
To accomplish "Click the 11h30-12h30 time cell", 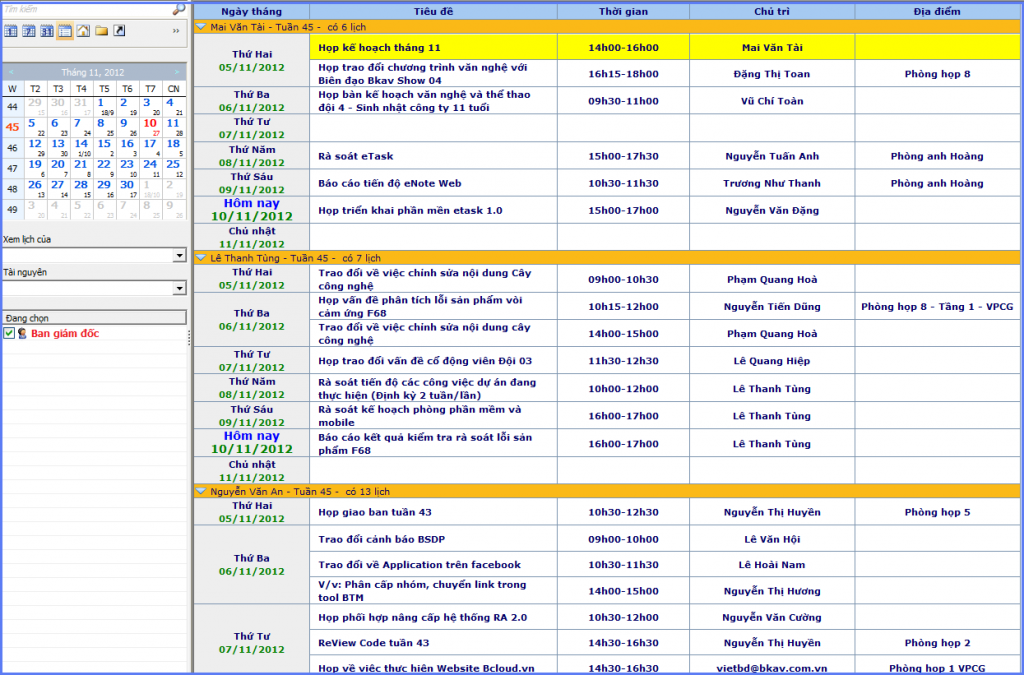I will tap(623, 361).
